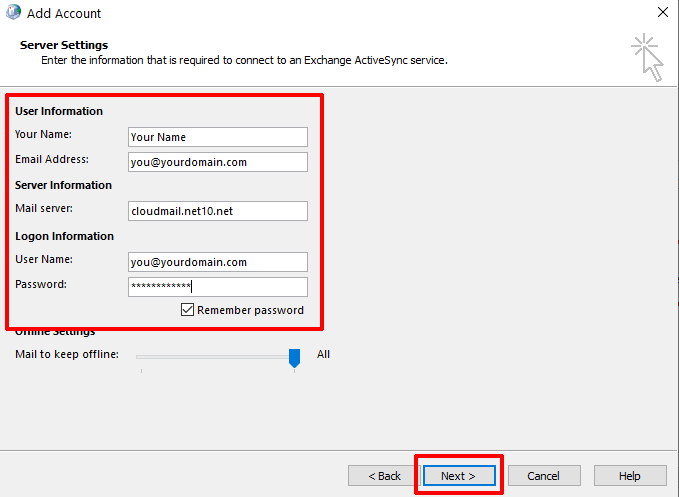679x497 pixels.
Task: Click the User Name input field
Action: point(217,262)
